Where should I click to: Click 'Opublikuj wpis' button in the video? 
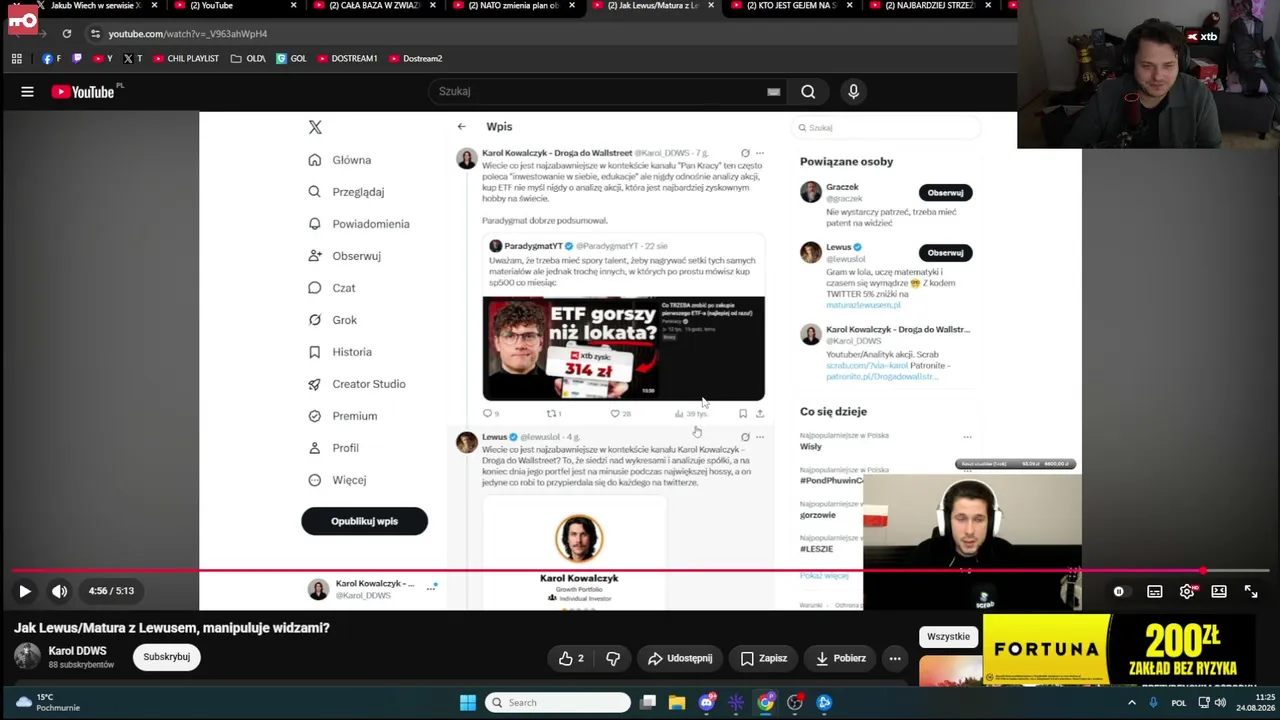coord(364,521)
